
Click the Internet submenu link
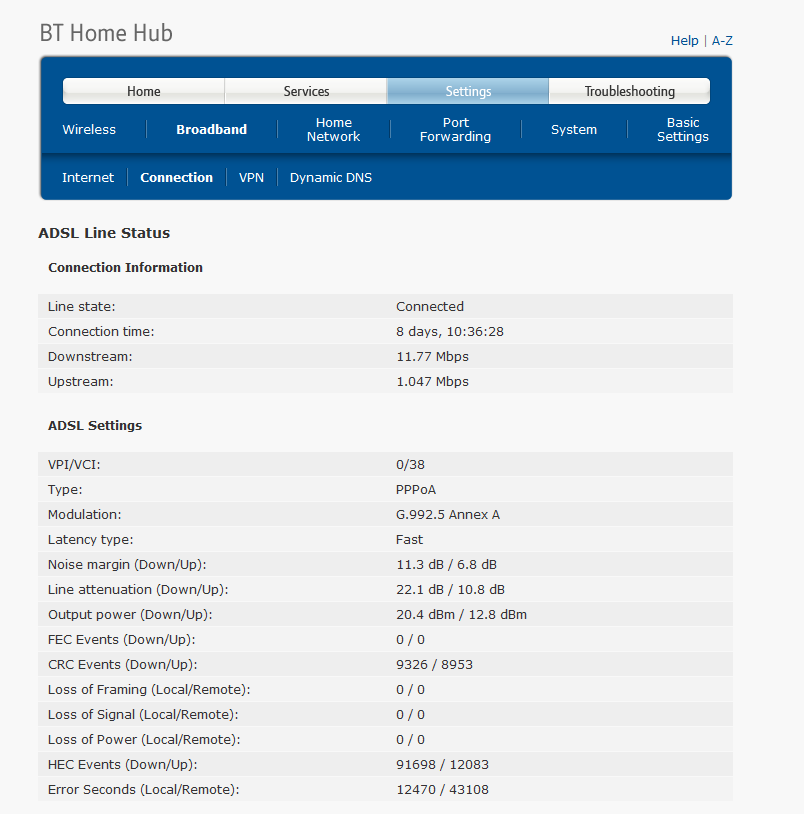88,178
